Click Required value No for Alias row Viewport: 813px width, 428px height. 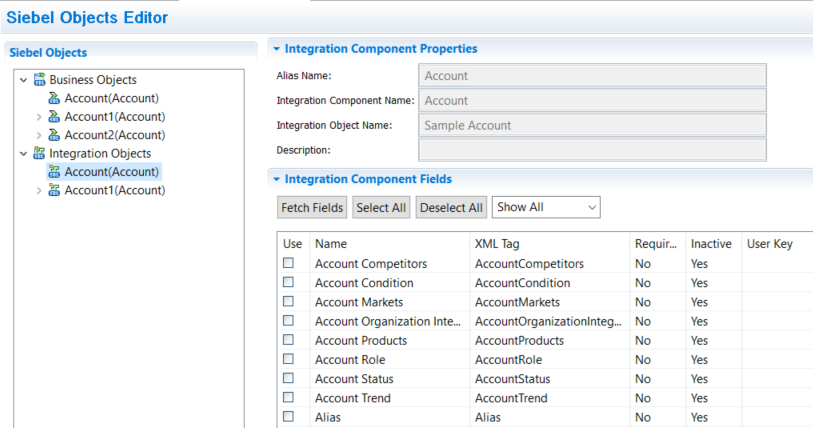(x=642, y=417)
